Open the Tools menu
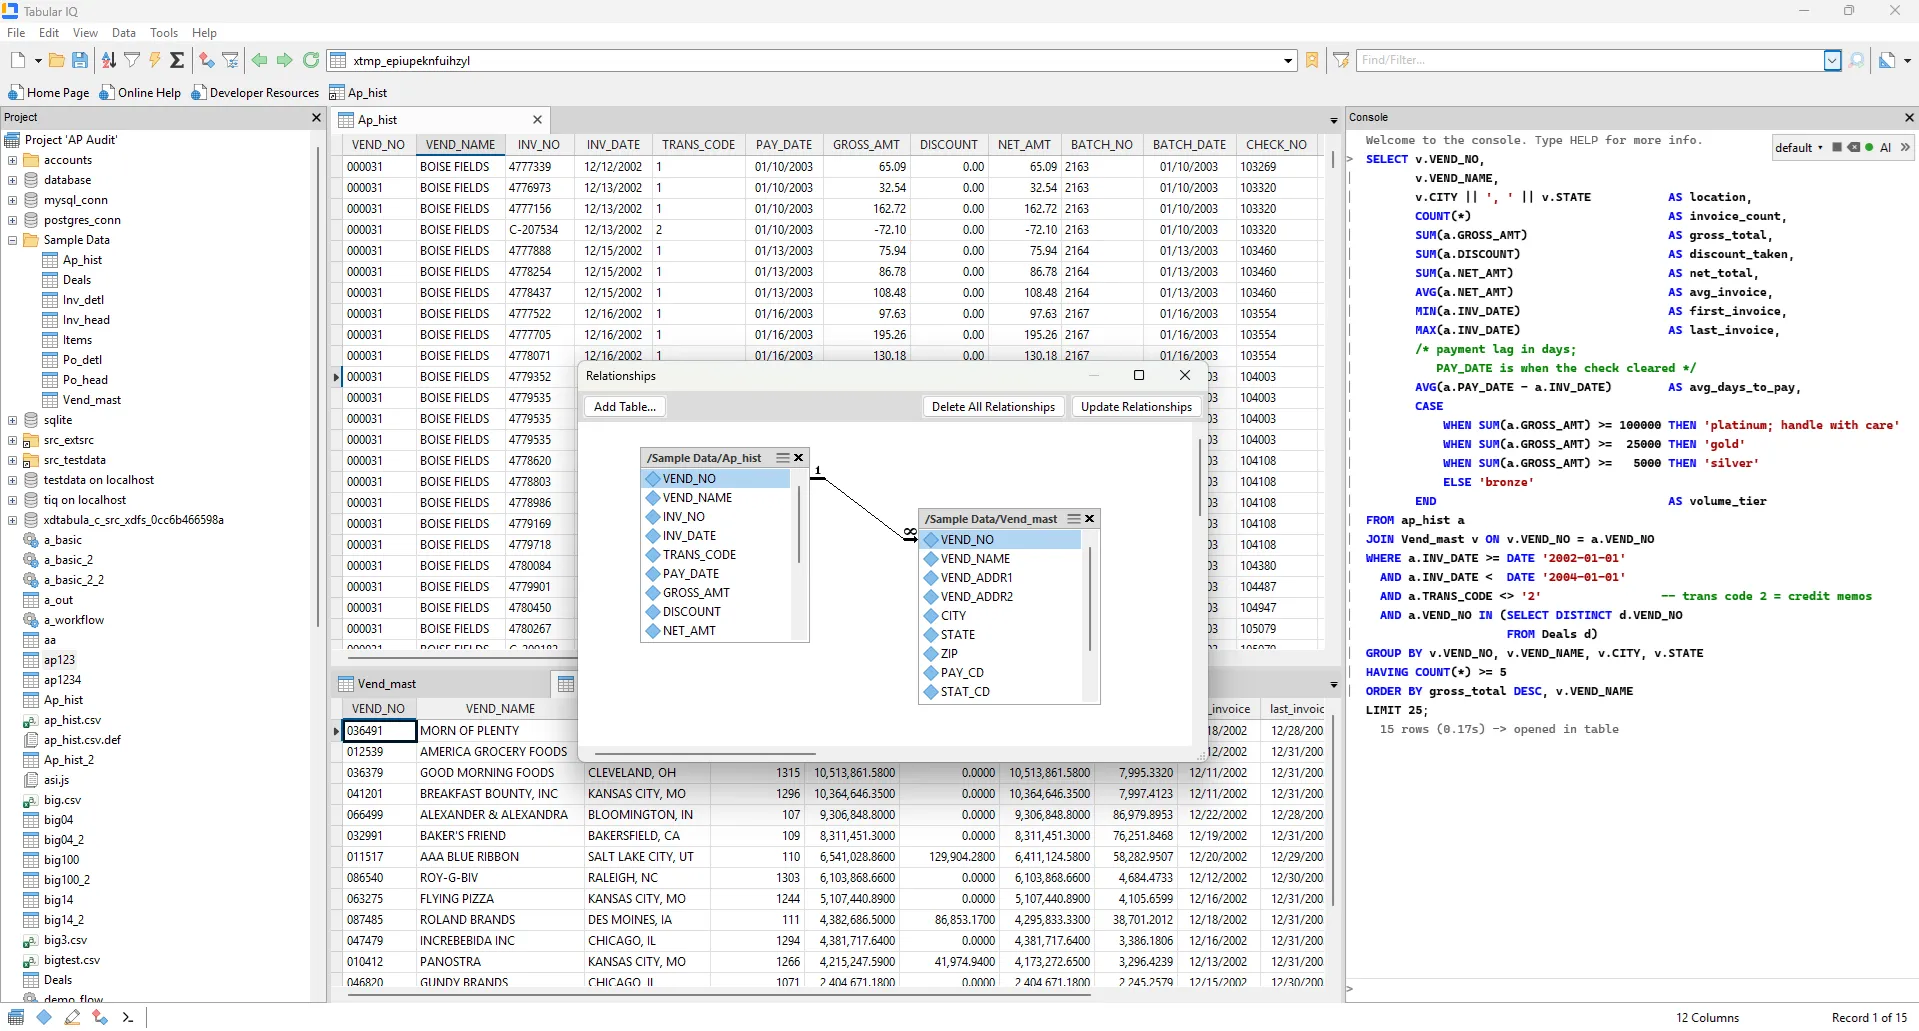The width and height of the screenshot is (1919, 1031). pos(164,33)
